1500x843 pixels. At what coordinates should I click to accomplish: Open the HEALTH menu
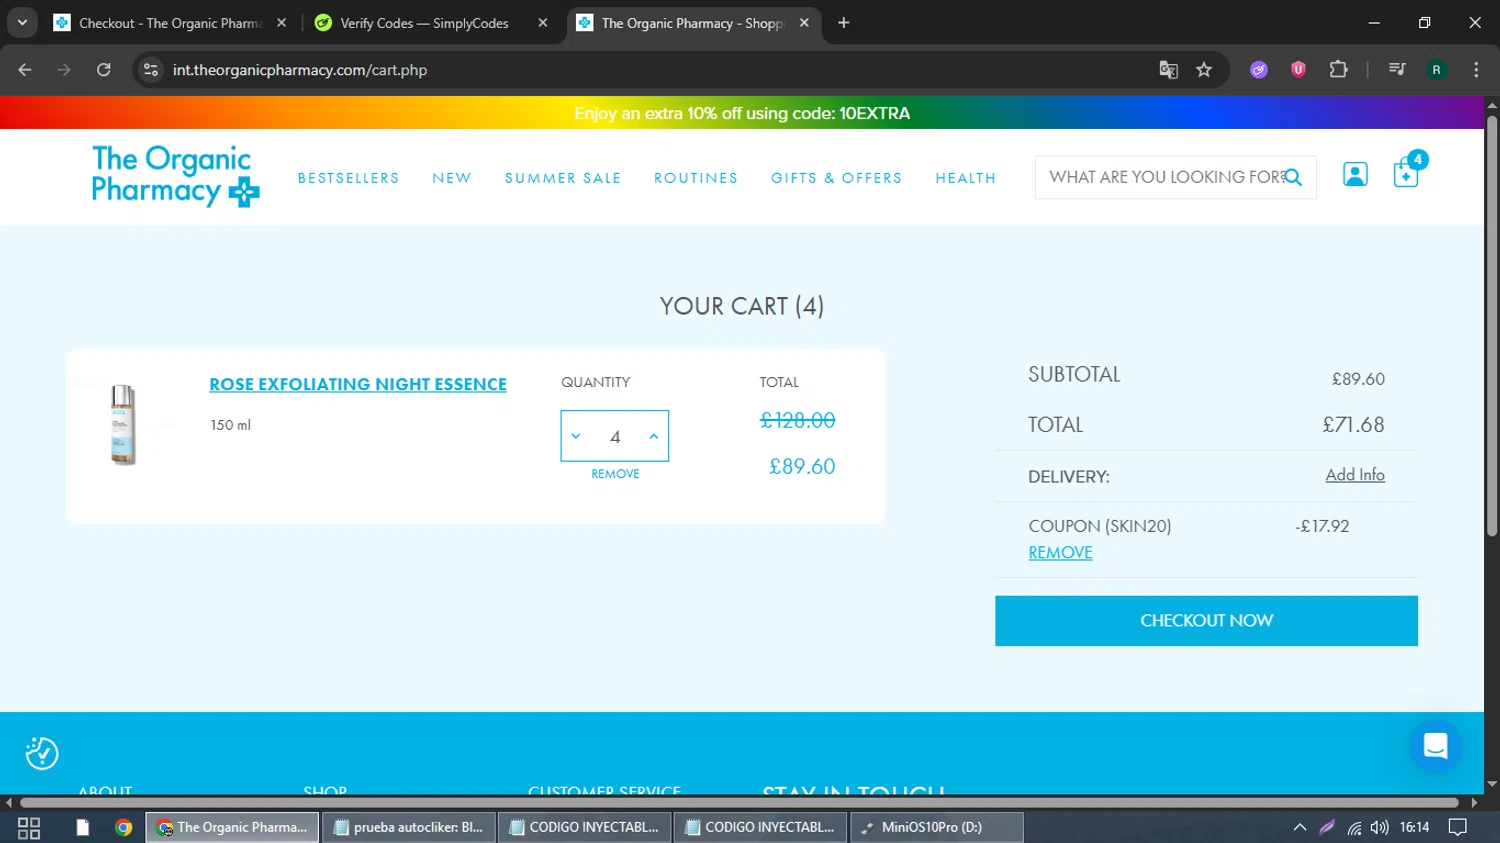[x=966, y=178]
